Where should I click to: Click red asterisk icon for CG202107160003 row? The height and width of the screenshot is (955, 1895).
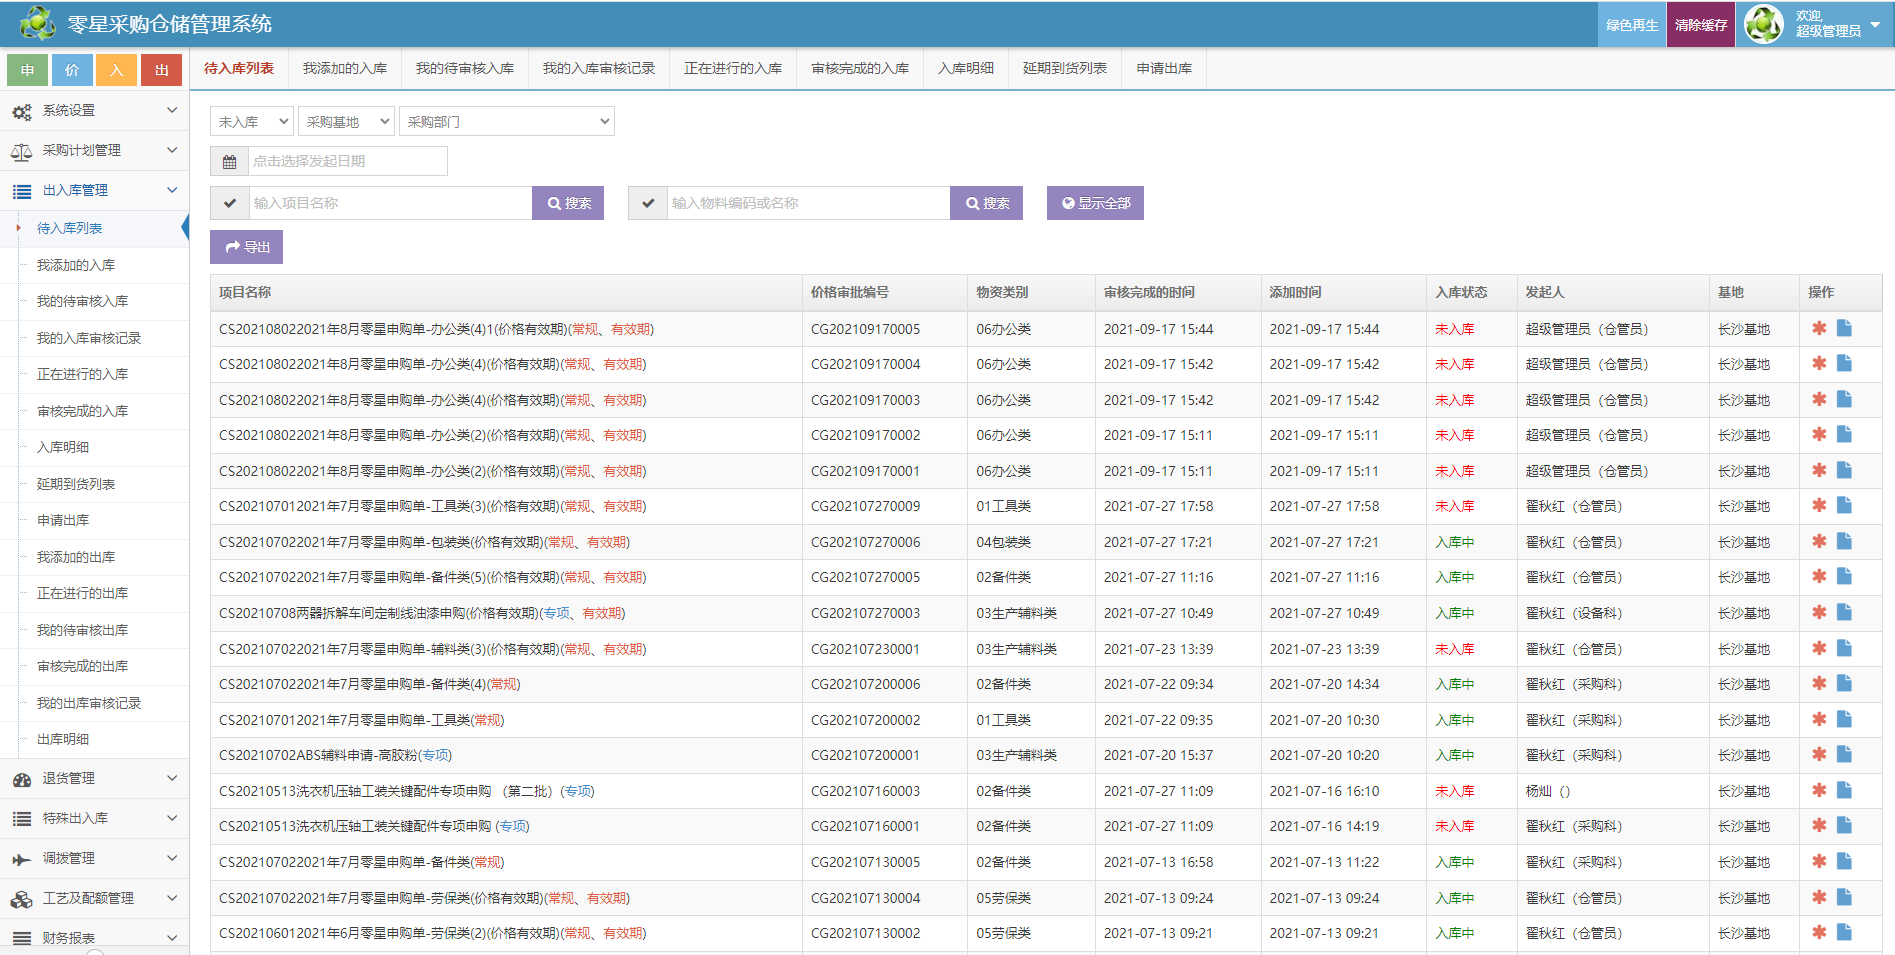pyautogui.click(x=1819, y=790)
